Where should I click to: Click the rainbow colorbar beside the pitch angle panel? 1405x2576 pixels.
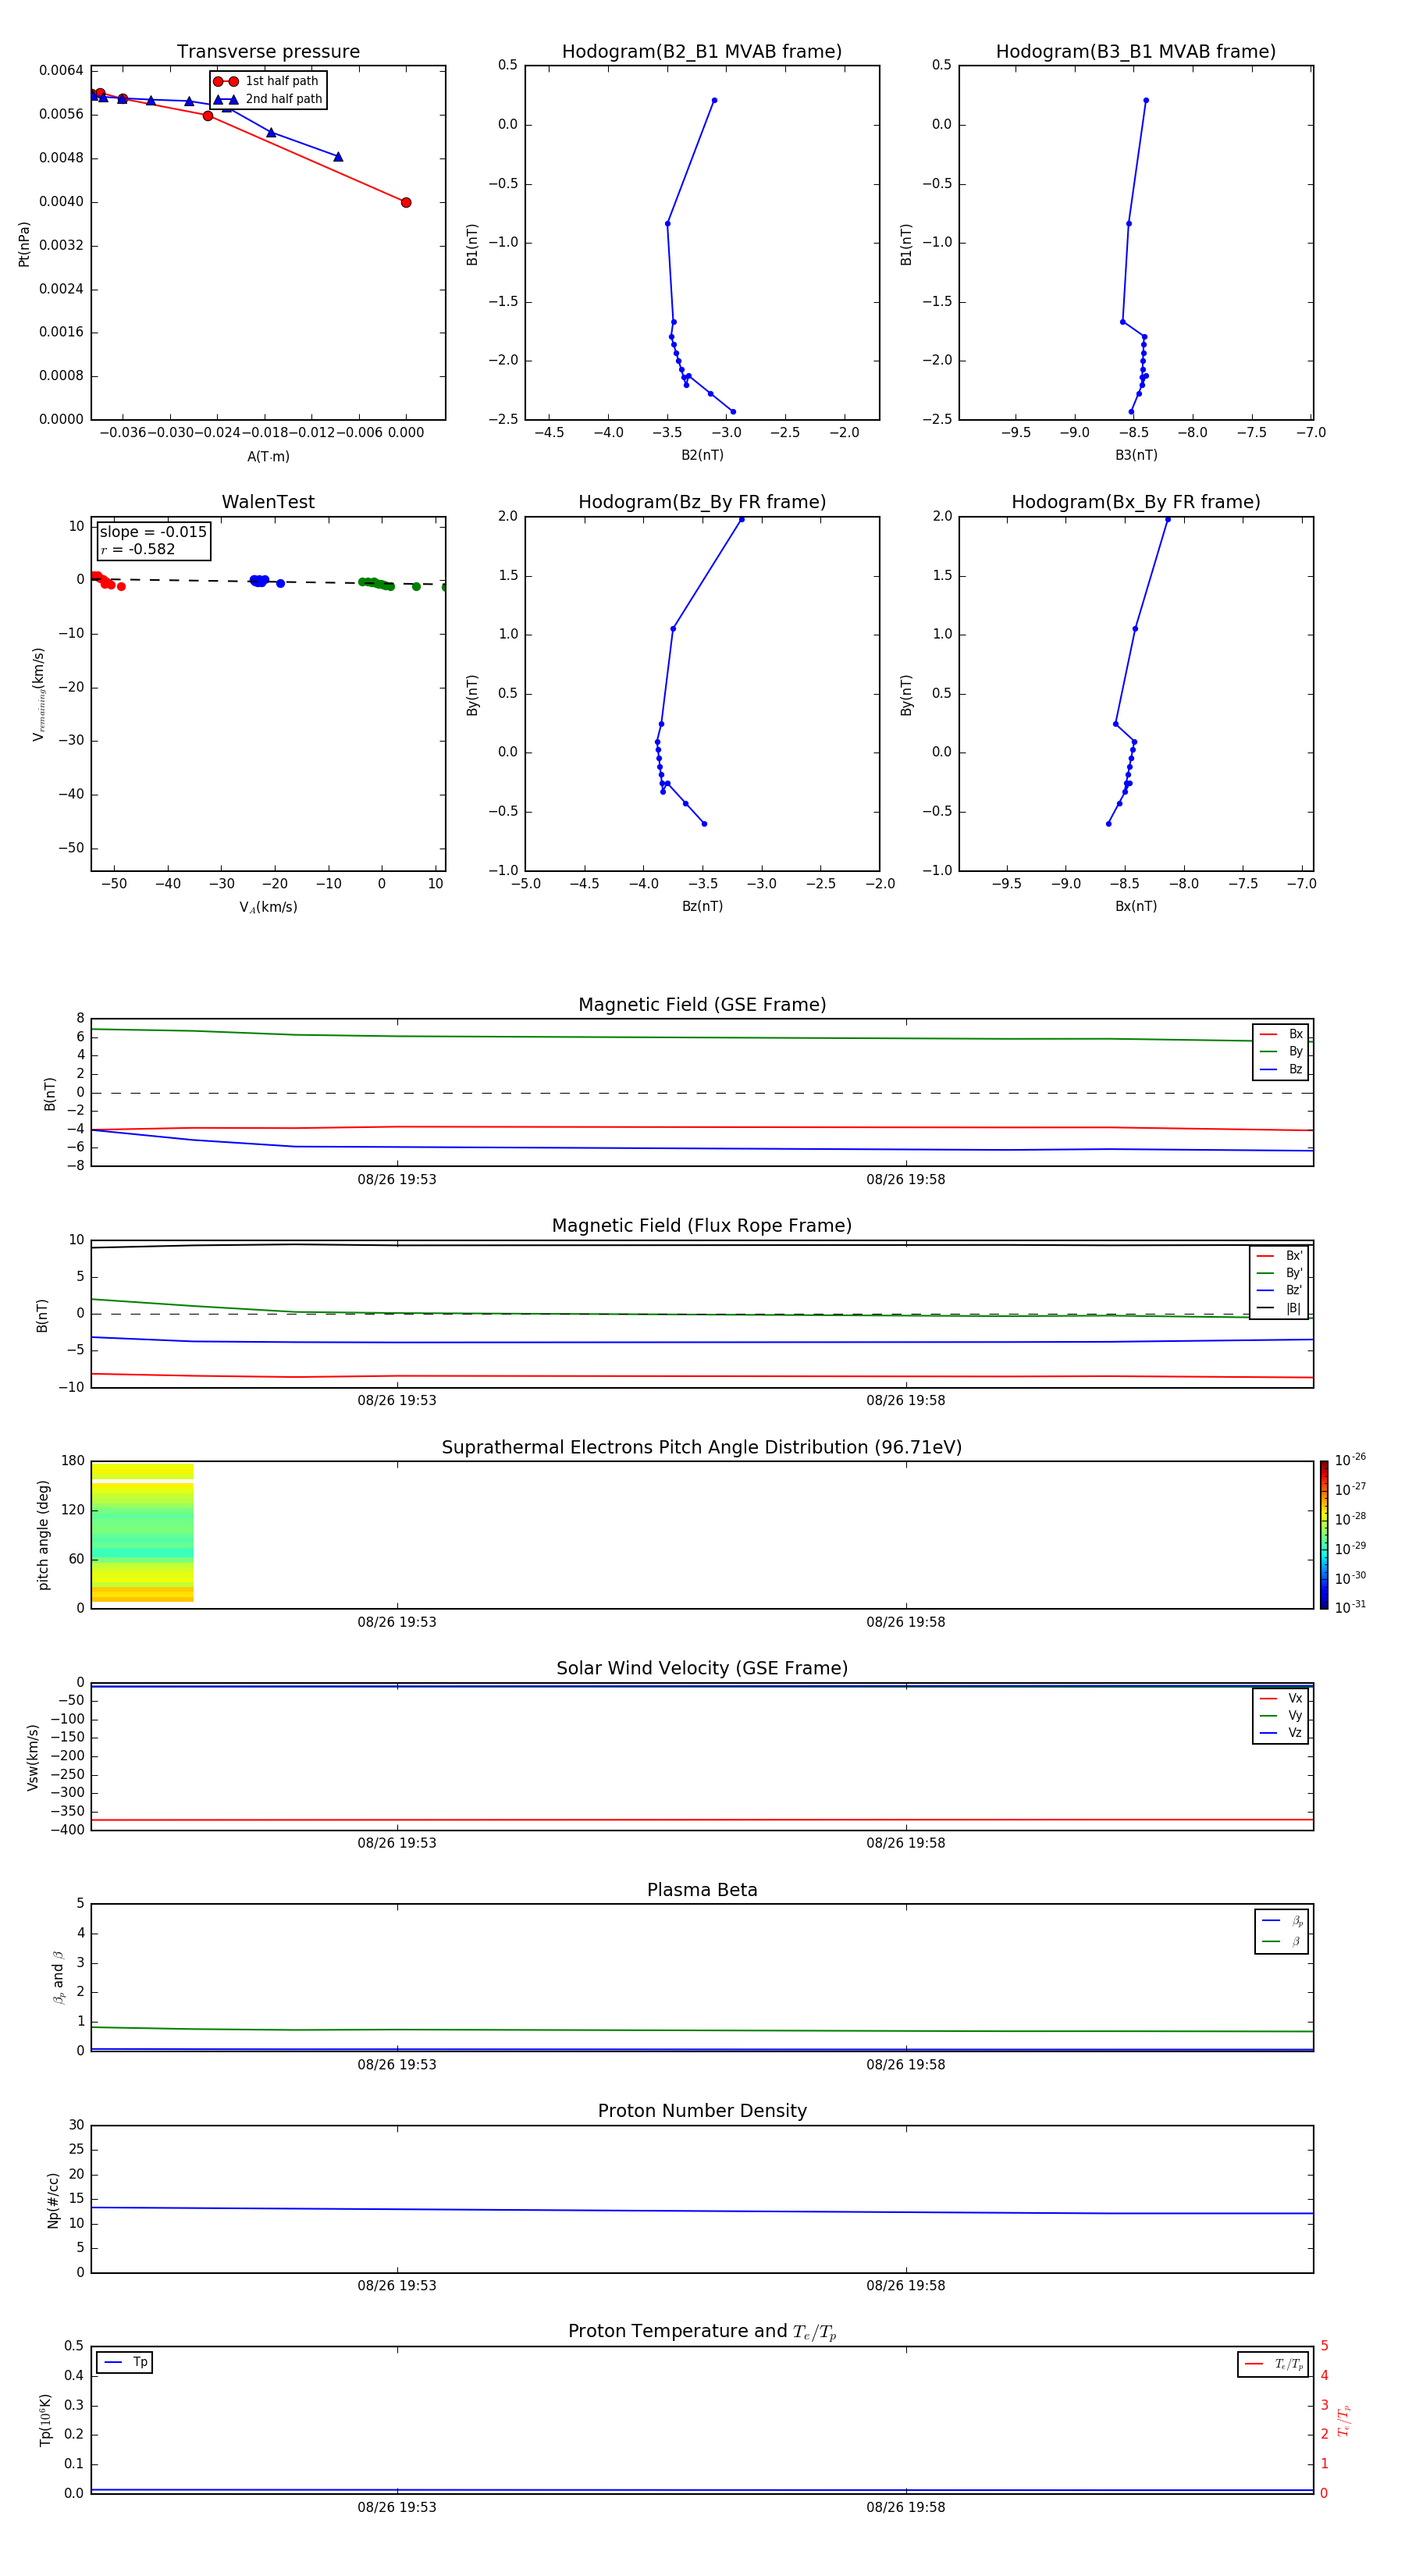pyautogui.click(x=1324, y=1535)
